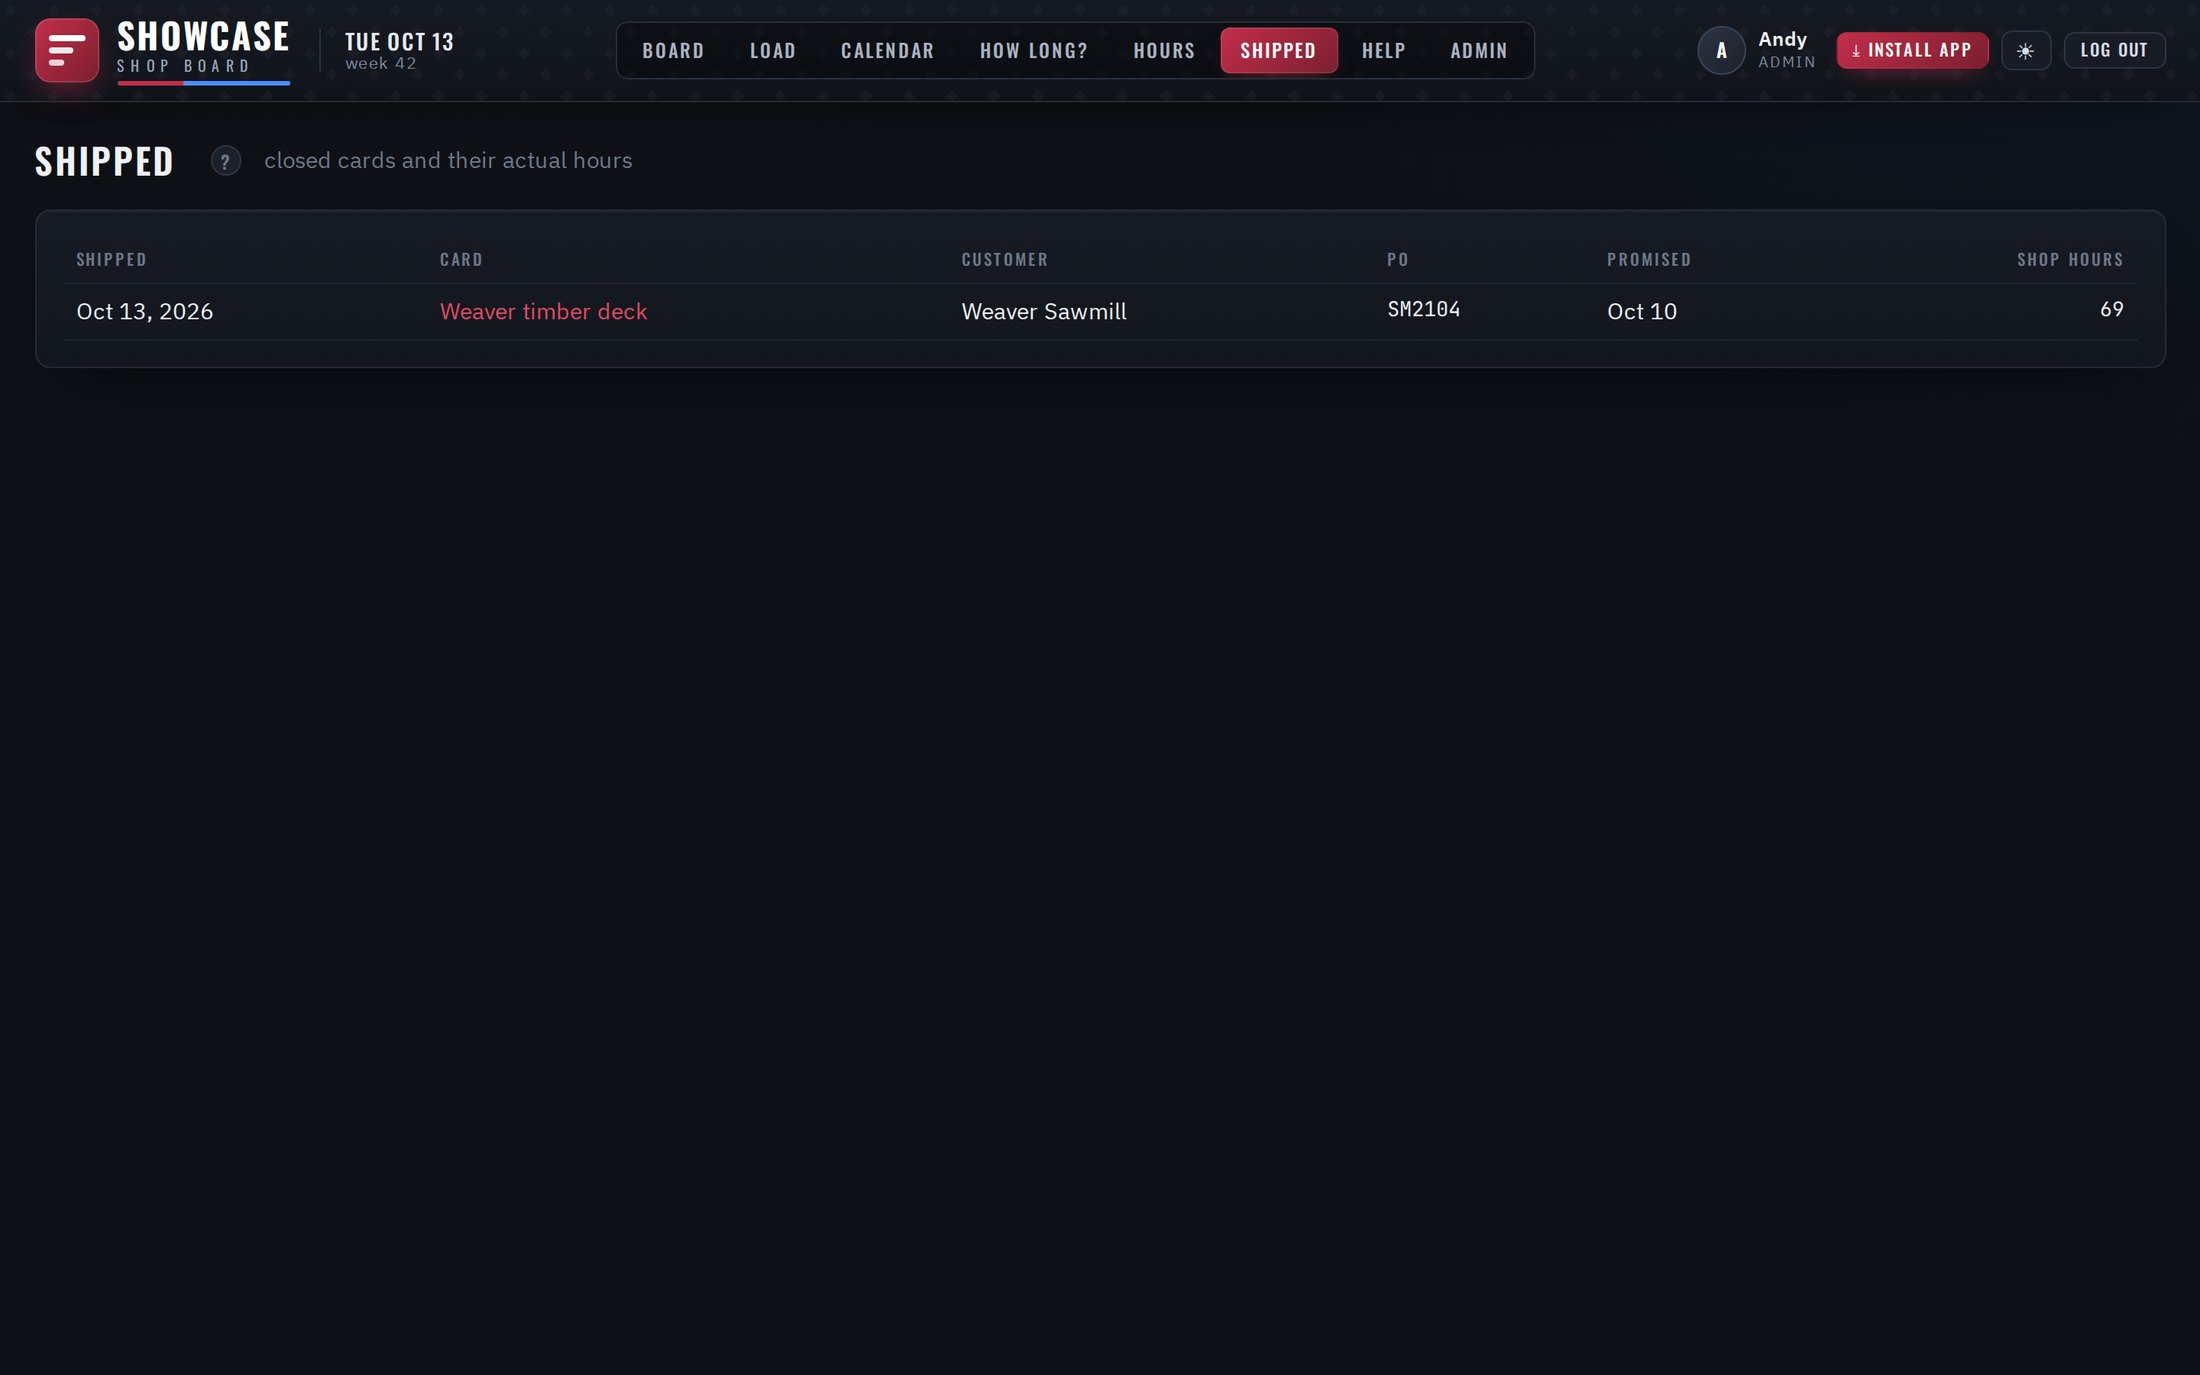Toggle the light theme sun icon

2025,50
